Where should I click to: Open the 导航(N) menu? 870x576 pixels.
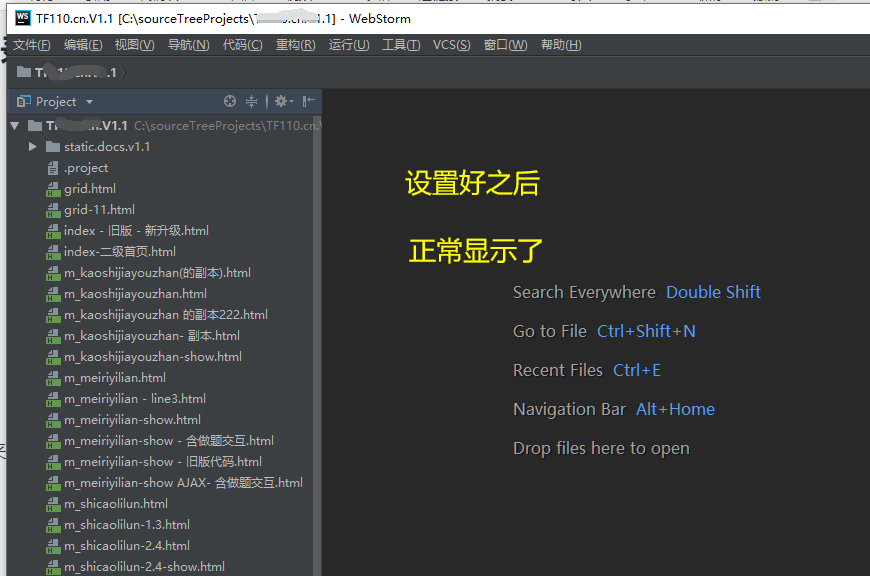[189, 45]
